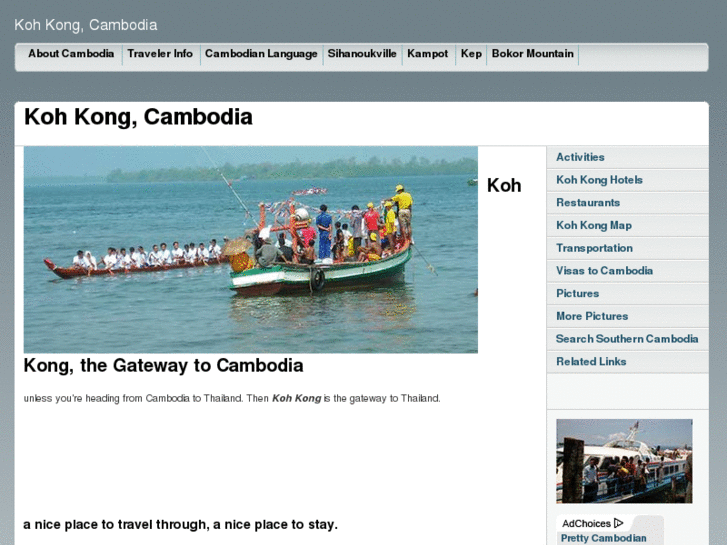727x545 pixels.
Task: Click the AdChoices triangle icon
Action: (619, 523)
